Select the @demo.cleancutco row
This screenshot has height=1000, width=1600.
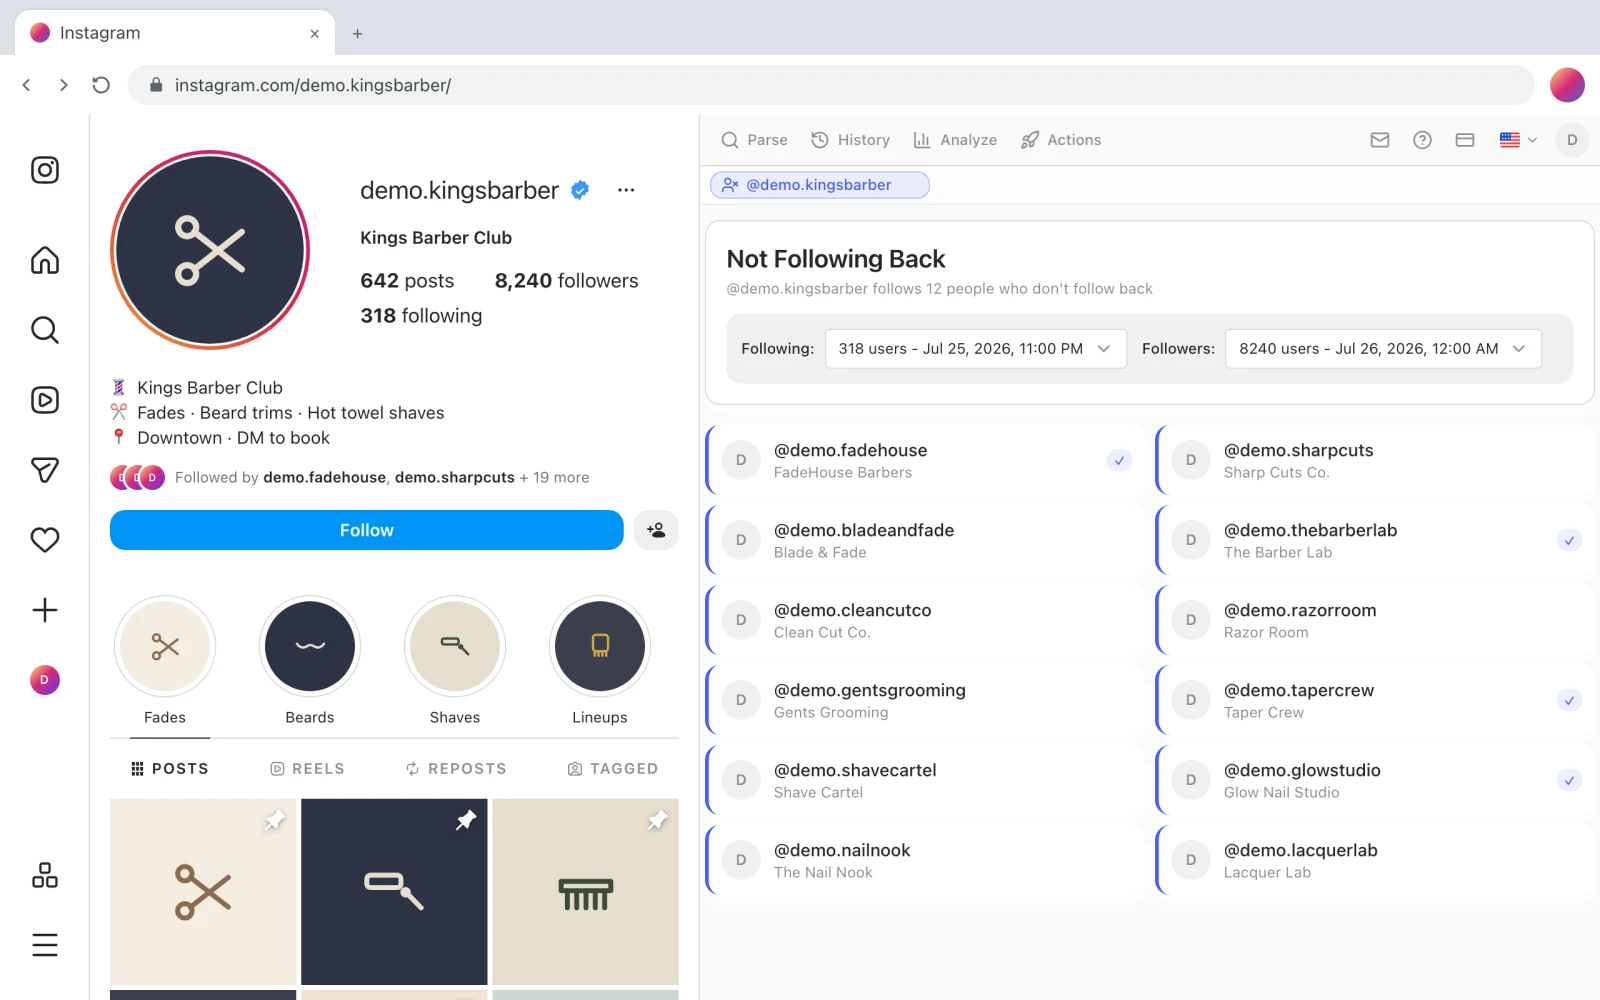coord(924,621)
